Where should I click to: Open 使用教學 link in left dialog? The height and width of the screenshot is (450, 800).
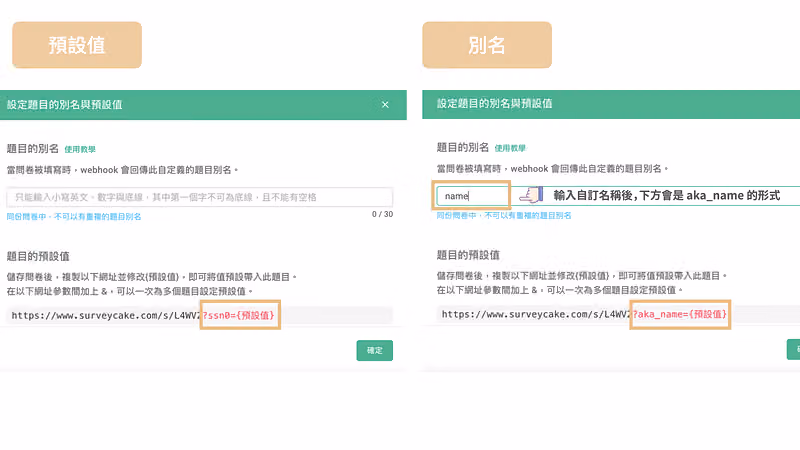pos(80,149)
